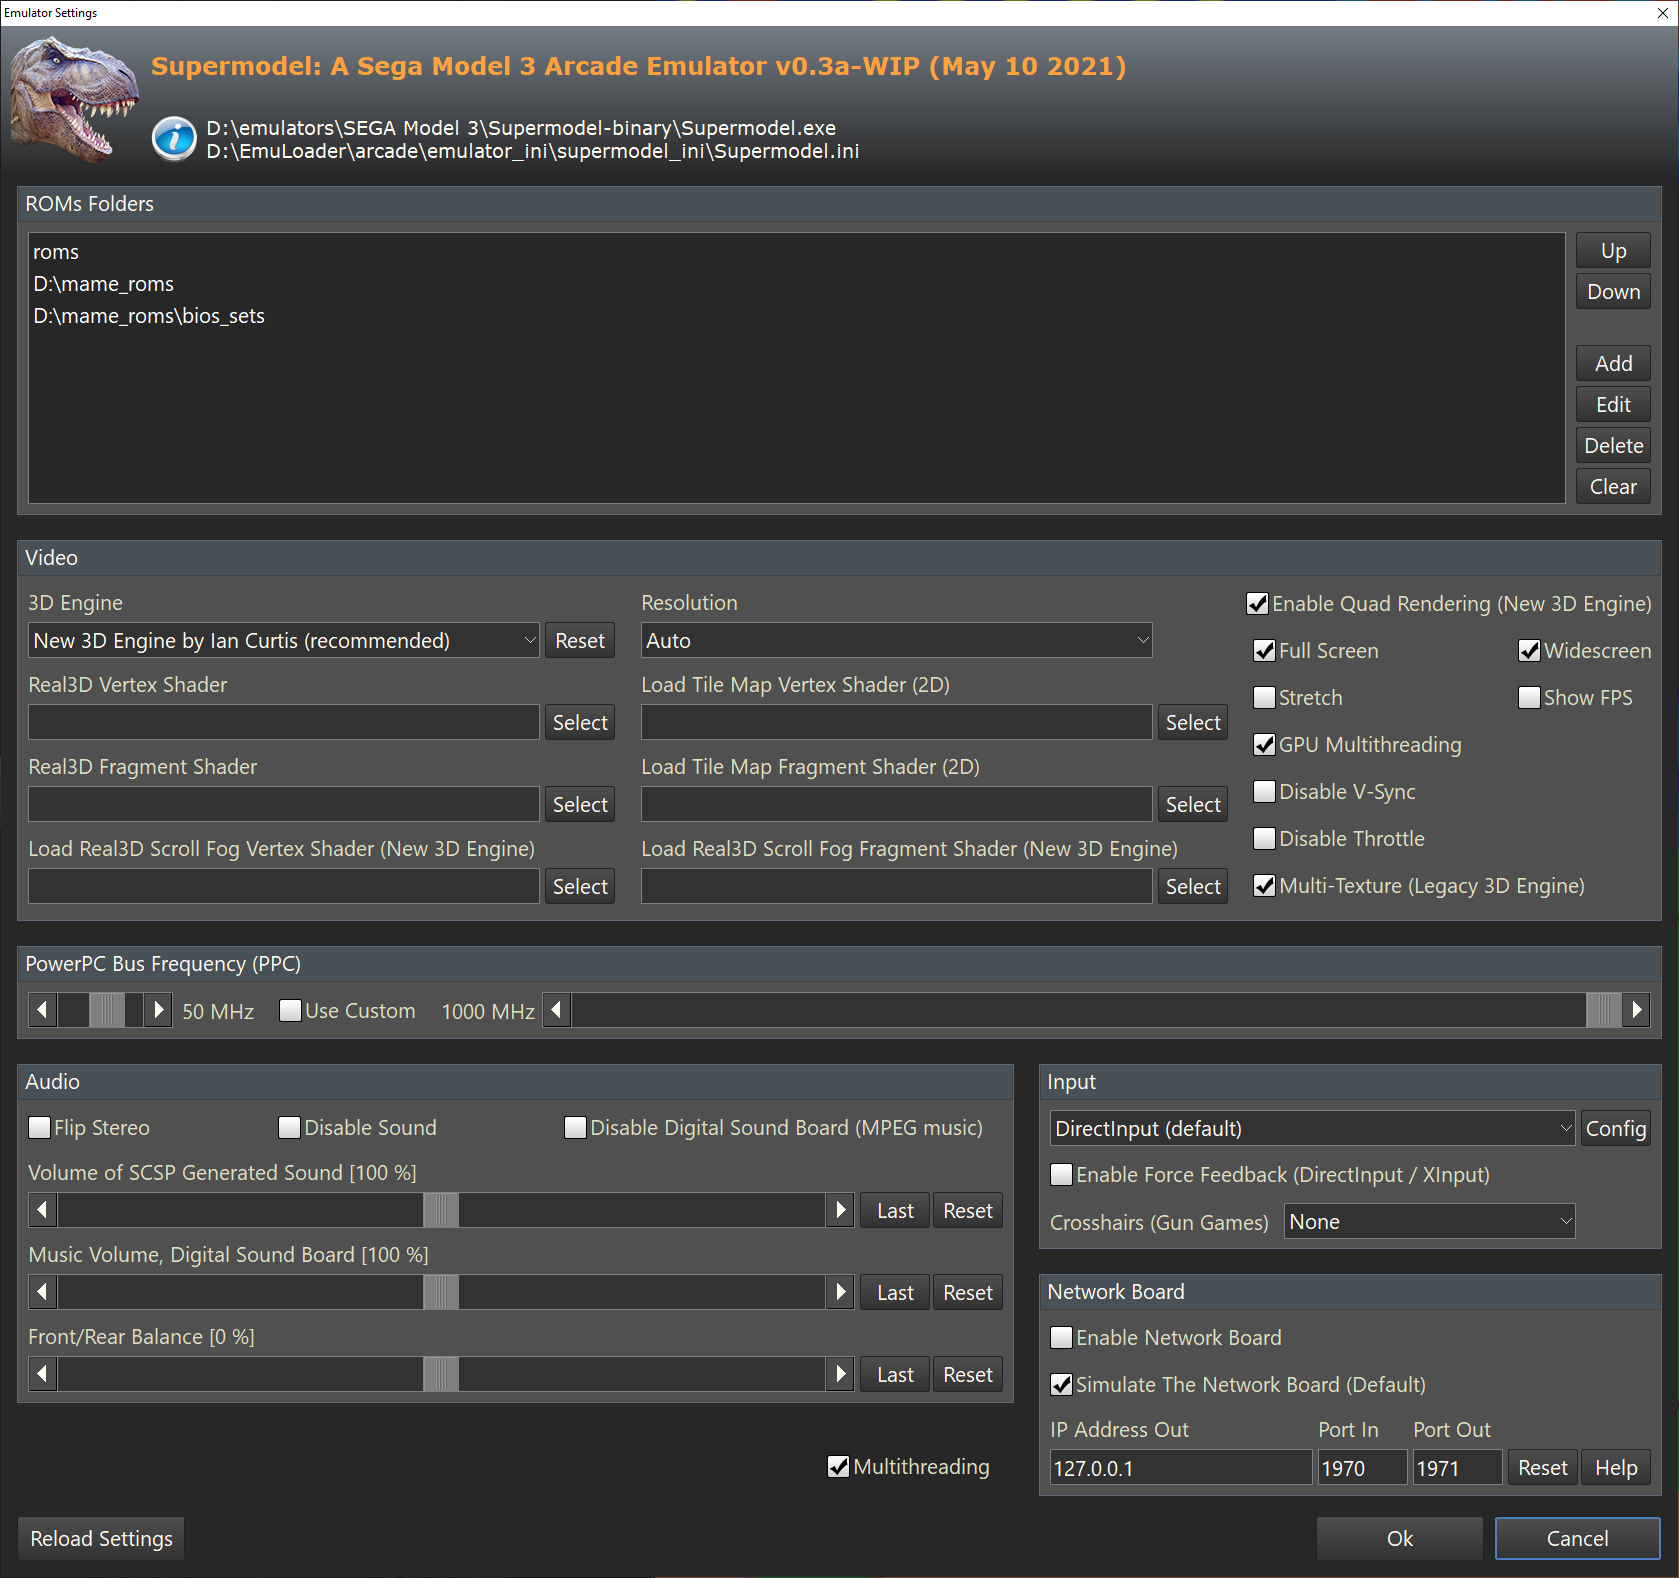Uncheck the Widescreen option
Viewport: 1679px width, 1578px height.
pyautogui.click(x=1529, y=651)
